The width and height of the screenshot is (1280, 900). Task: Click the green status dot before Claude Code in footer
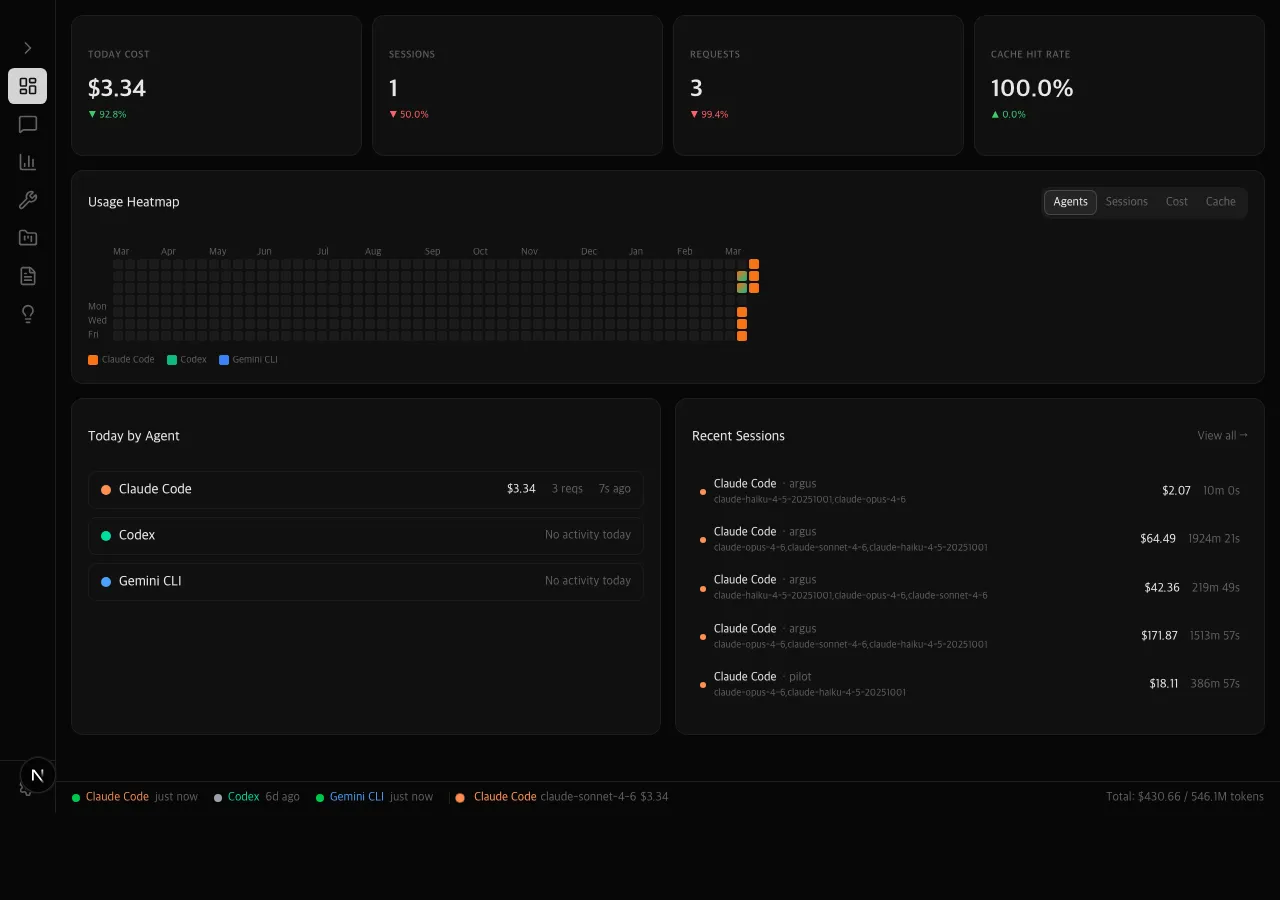click(x=76, y=798)
